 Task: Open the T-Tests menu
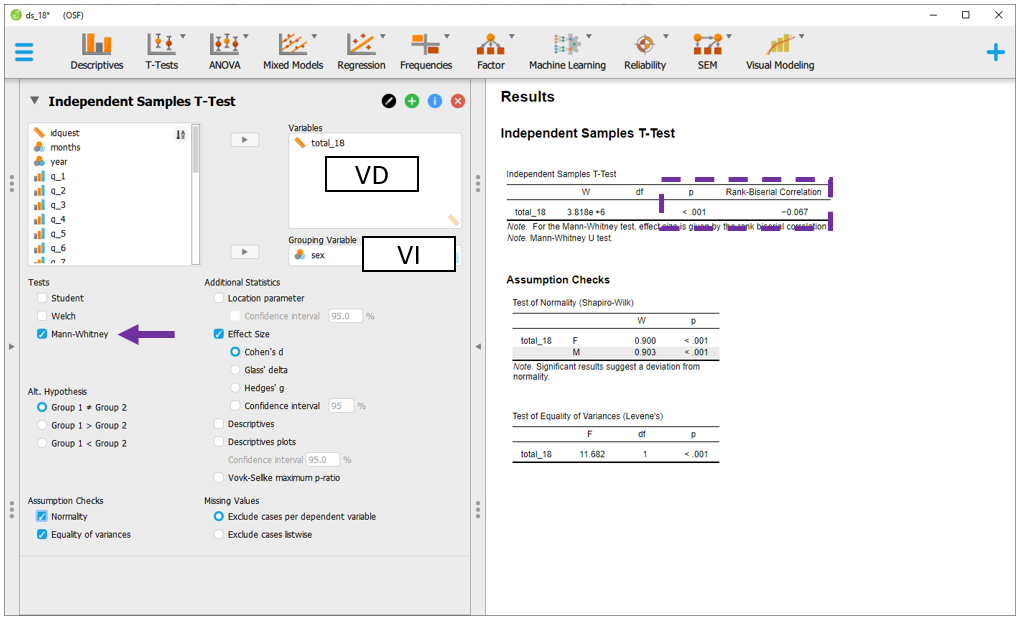coord(161,51)
